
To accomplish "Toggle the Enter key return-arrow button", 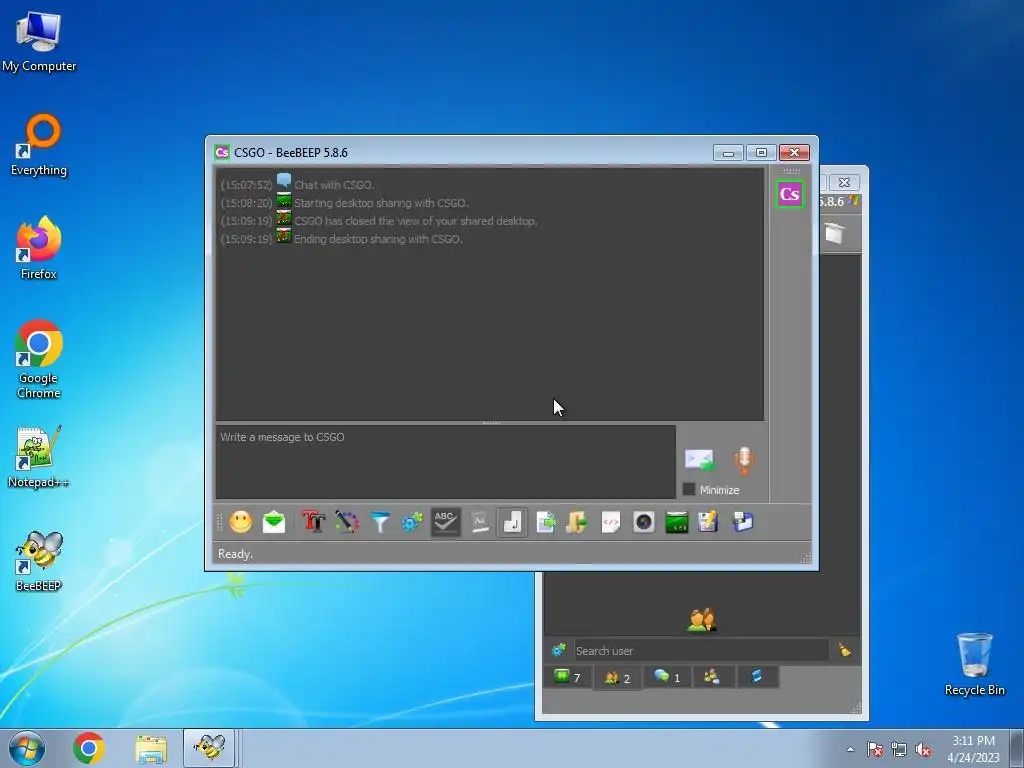I will point(512,522).
